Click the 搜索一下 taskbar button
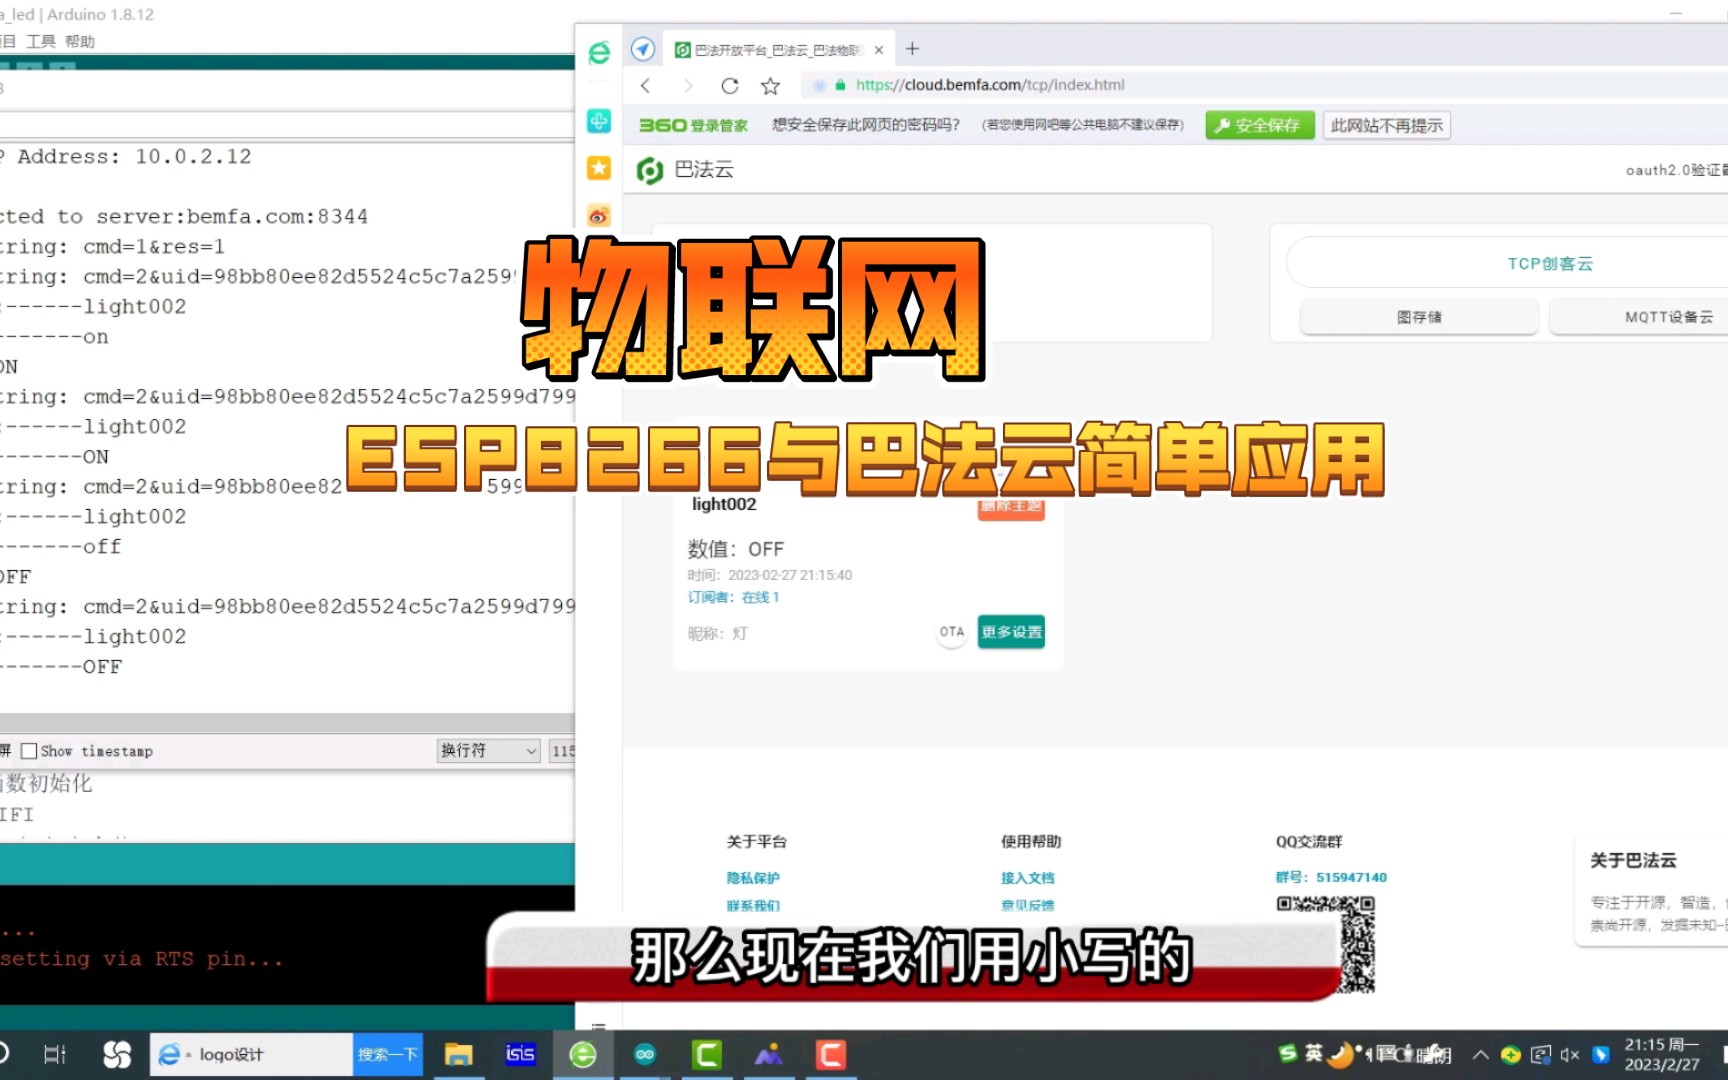This screenshot has width=1728, height=1080. pyautogui.click(x=388, y=1054)
